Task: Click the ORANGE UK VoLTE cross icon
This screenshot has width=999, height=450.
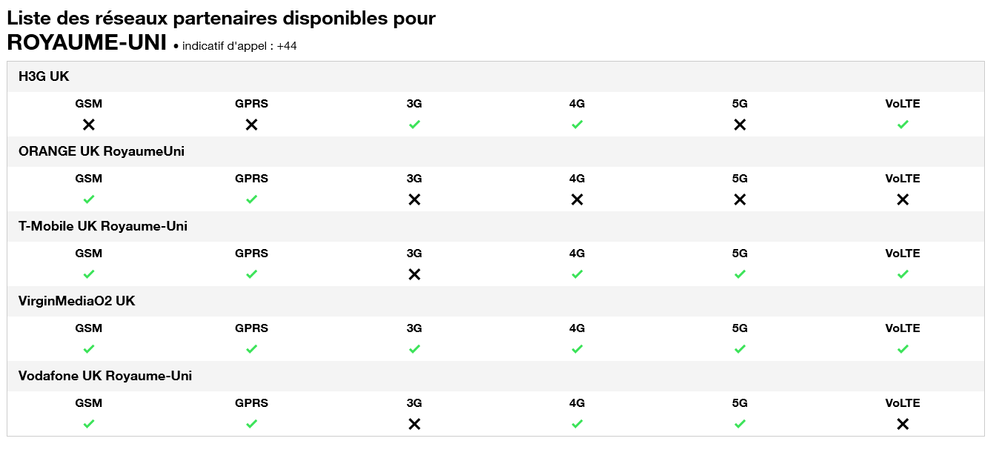Action: [x=903, y=200]
